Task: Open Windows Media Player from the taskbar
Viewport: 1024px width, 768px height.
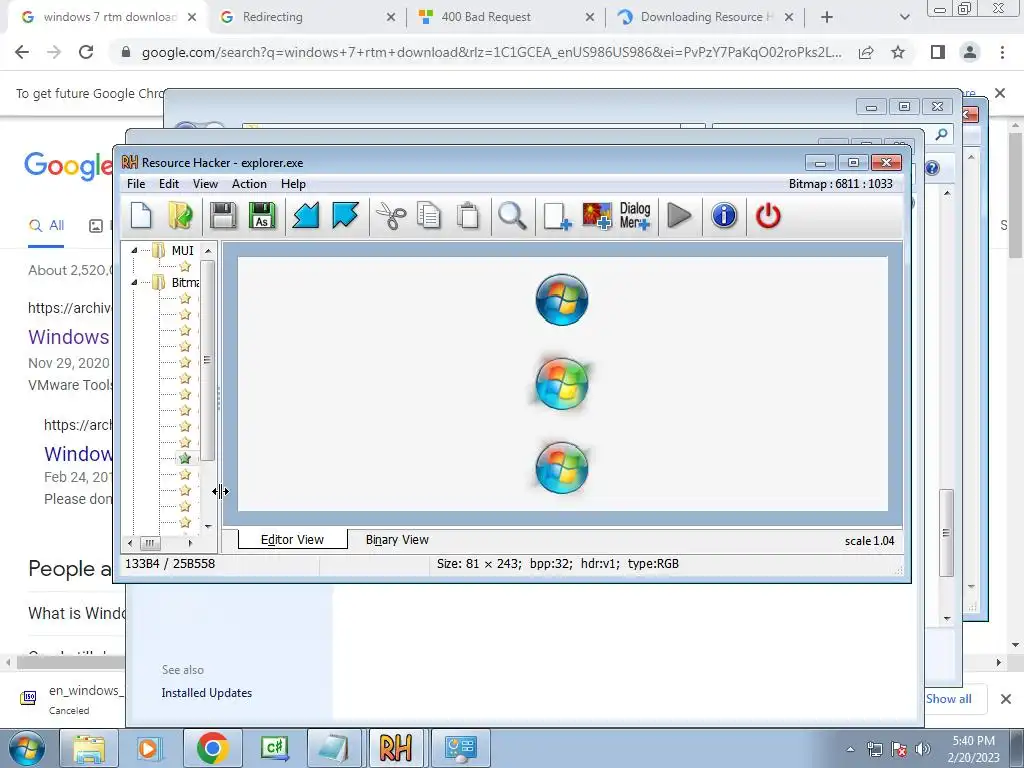Action: coord(149,748)
